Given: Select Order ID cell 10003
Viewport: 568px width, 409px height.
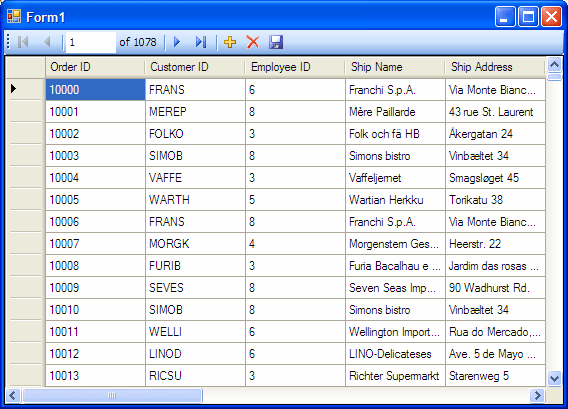Looking at the screenshot, I should [x=95, y=155].
